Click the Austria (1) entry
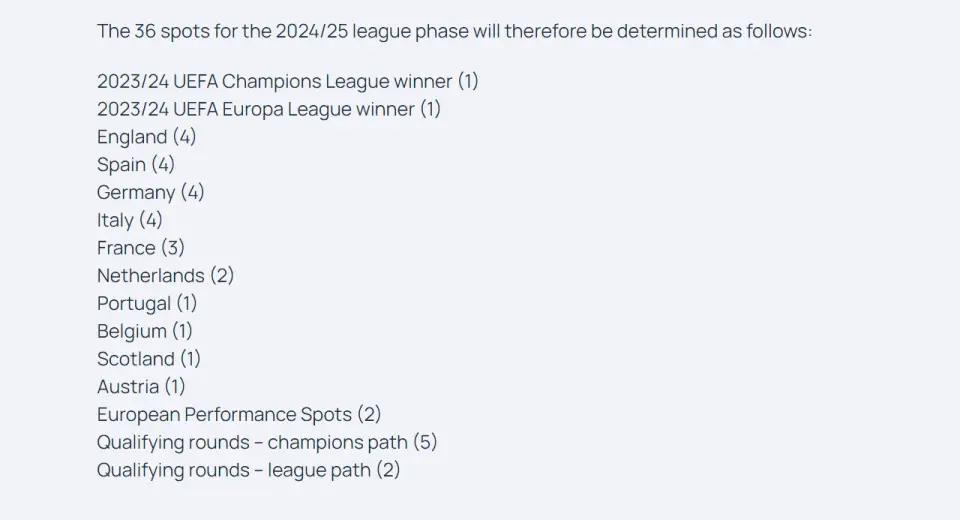Viewport: 960px width, 520px height. [141, 386]
